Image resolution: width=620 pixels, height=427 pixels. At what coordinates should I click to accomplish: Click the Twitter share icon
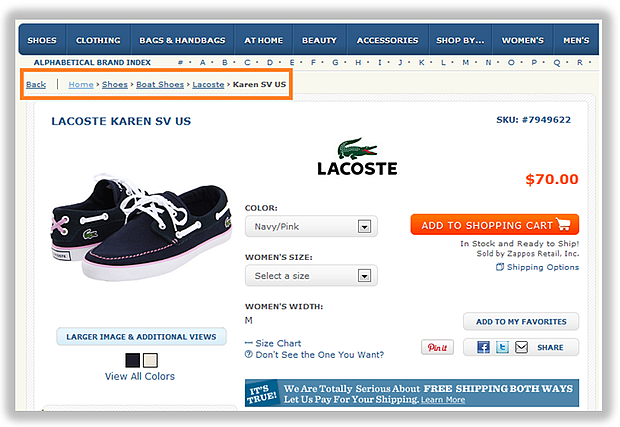point(503,347)
